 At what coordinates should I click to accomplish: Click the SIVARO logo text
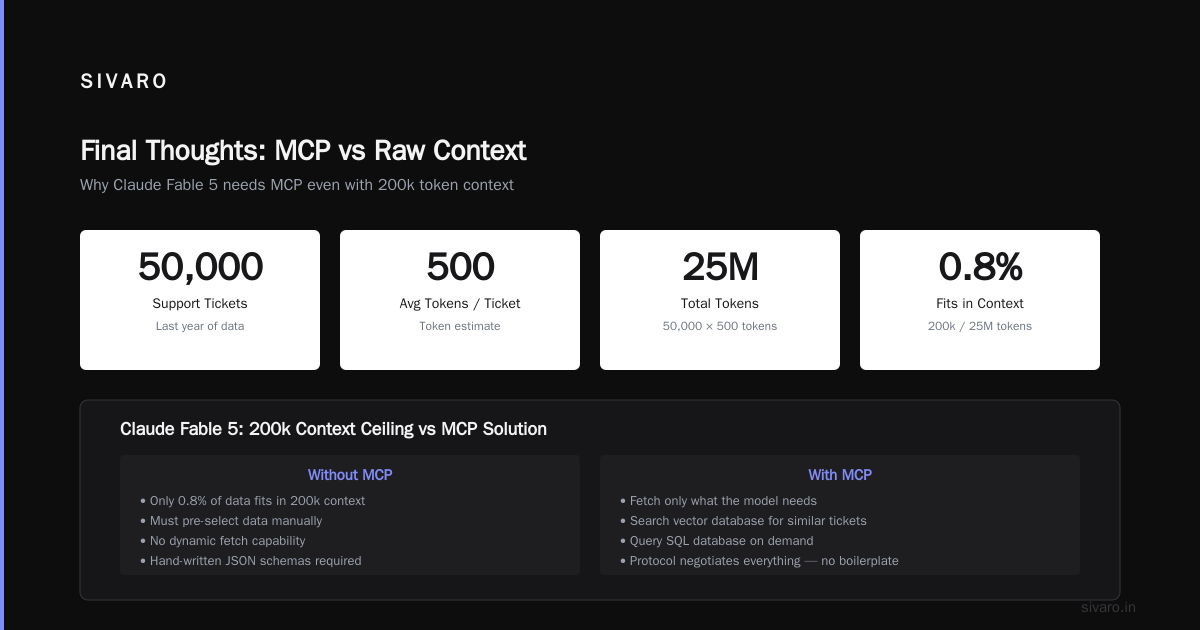(124, 82)
